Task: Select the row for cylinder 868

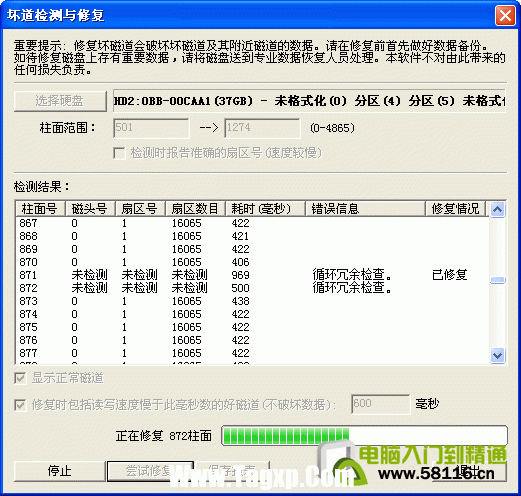Action: click(252, 236)
